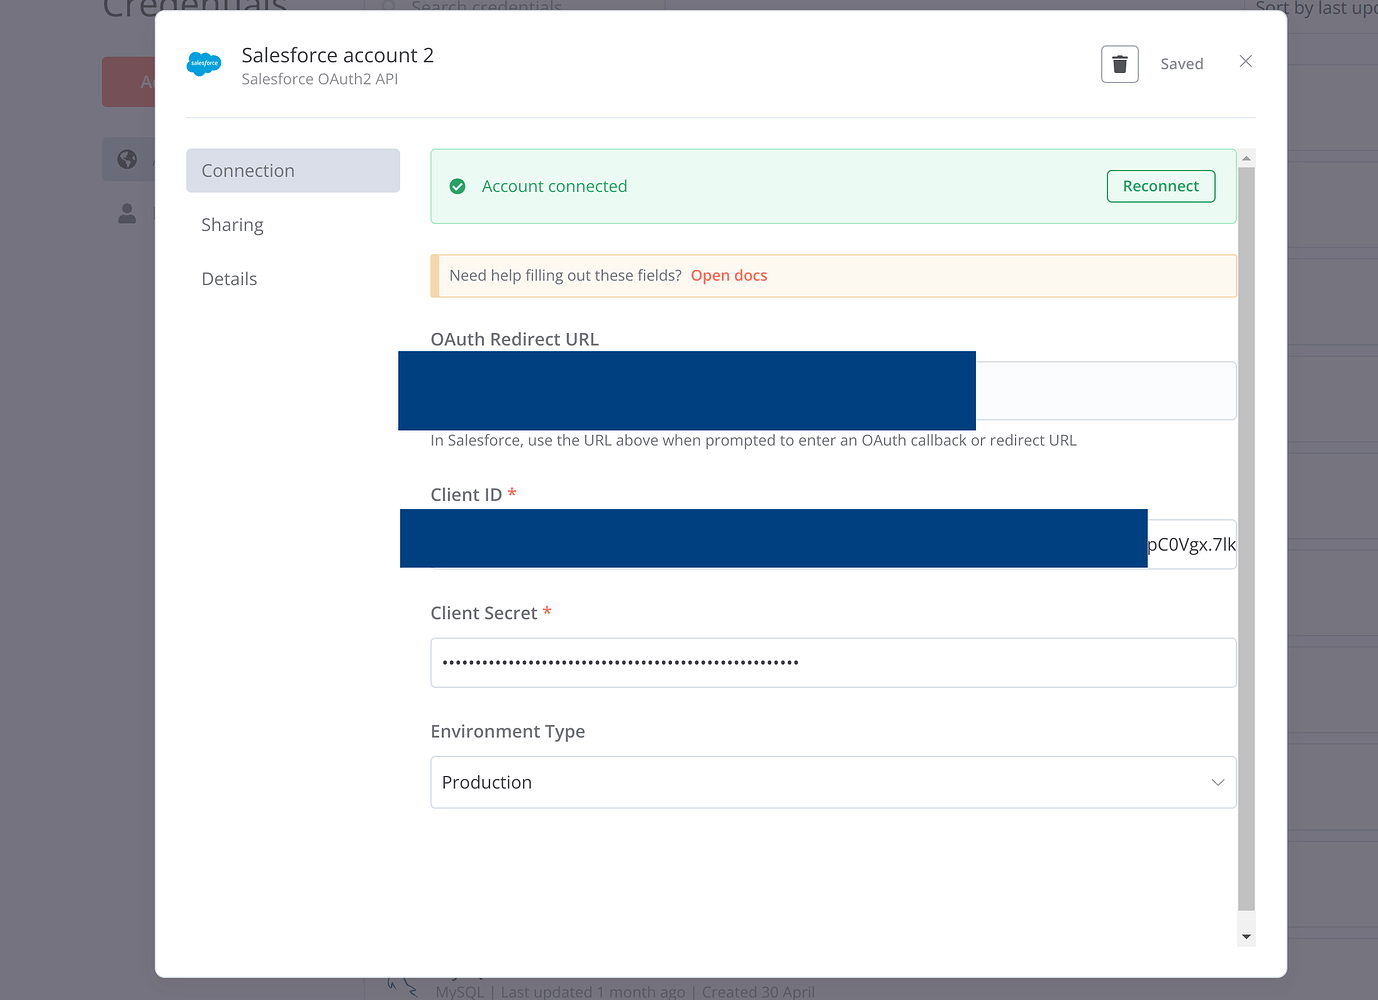Select Production from the environment selector

833,782
